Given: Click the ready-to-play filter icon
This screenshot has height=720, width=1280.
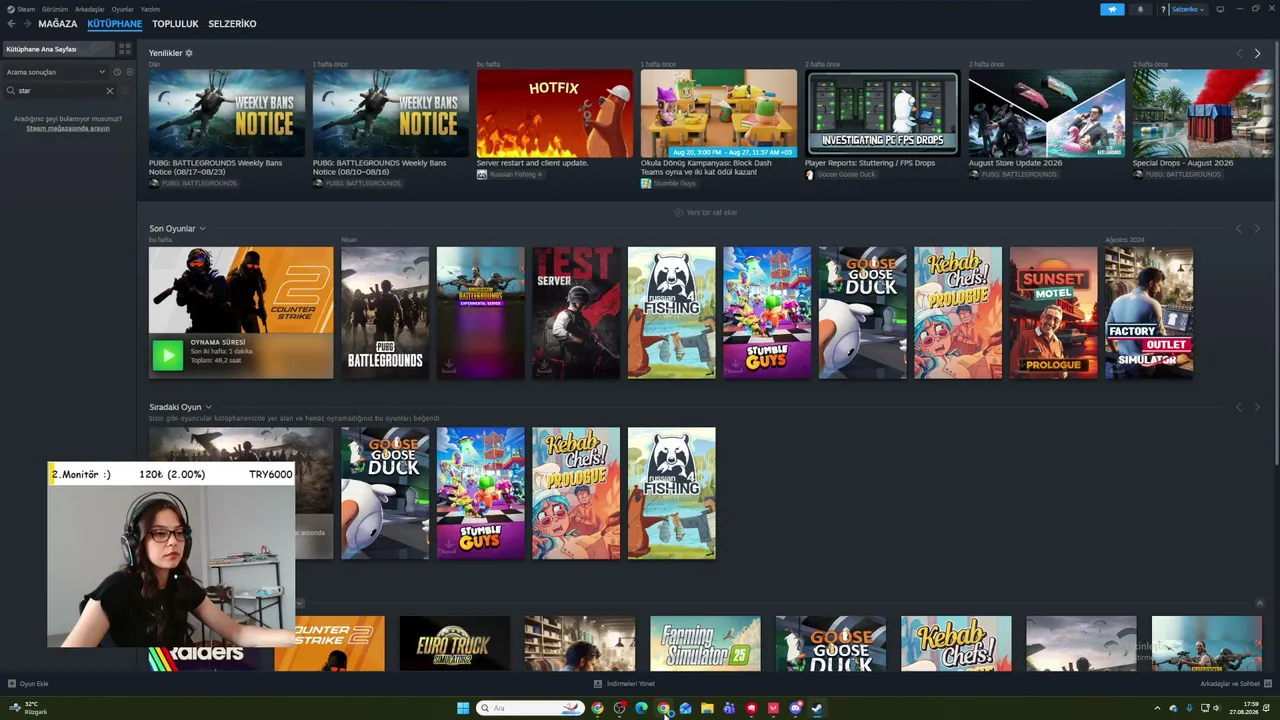Looking at the screenshot, I should pyautogui.click(x=129, y=72).
